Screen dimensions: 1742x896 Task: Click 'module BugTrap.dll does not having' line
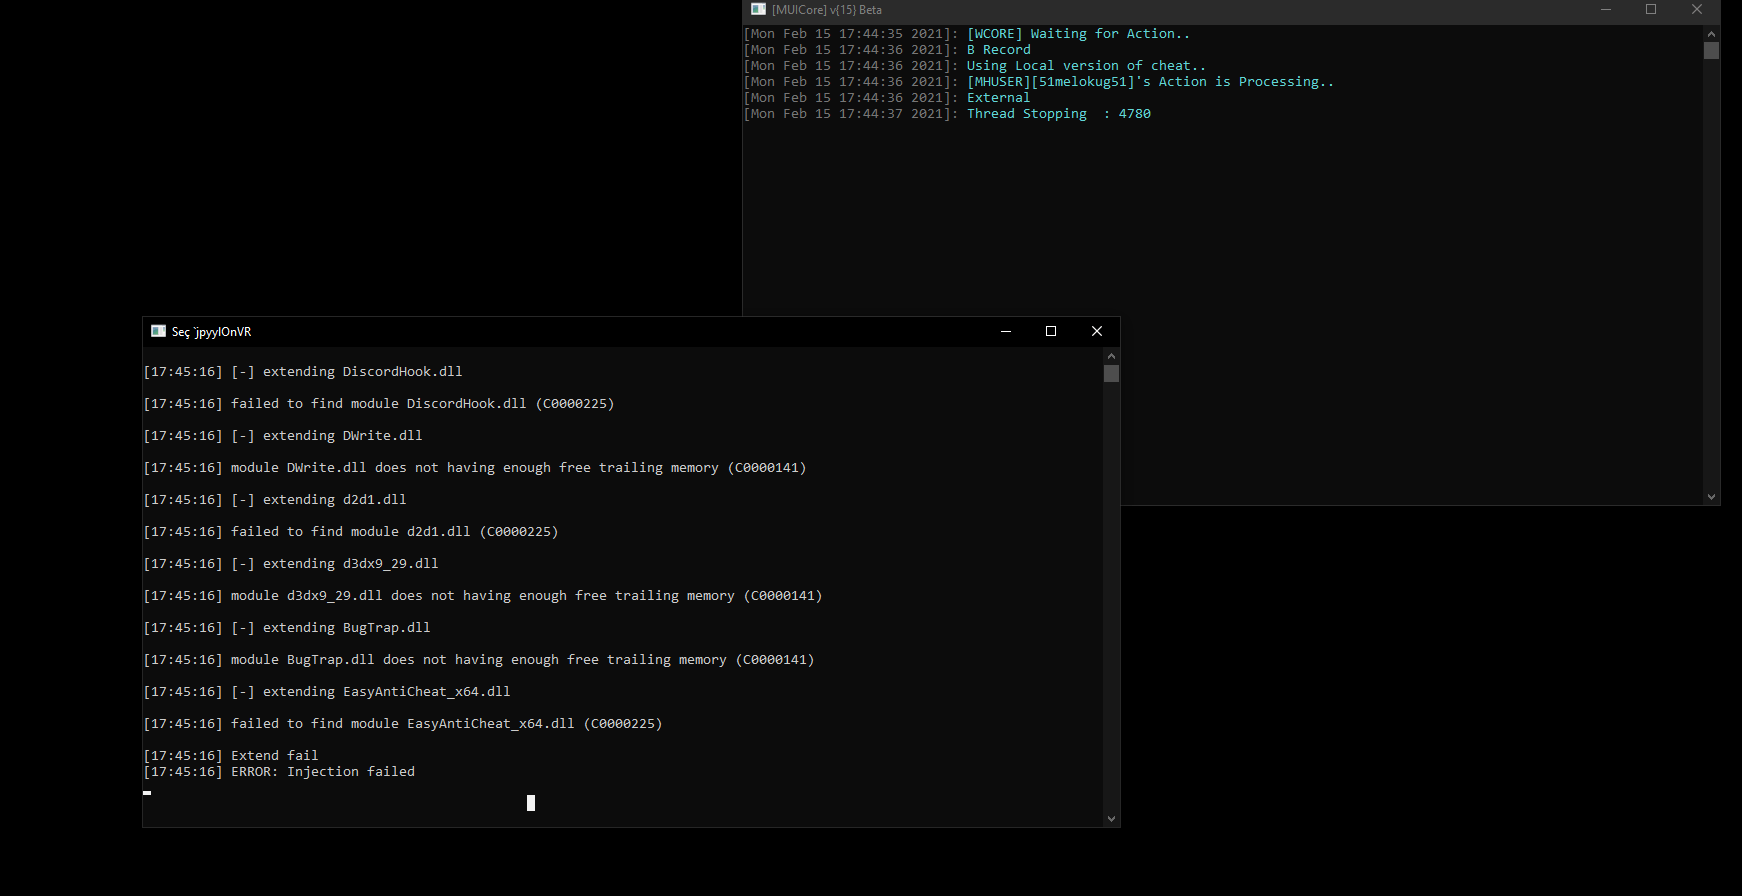click(479, 660)
